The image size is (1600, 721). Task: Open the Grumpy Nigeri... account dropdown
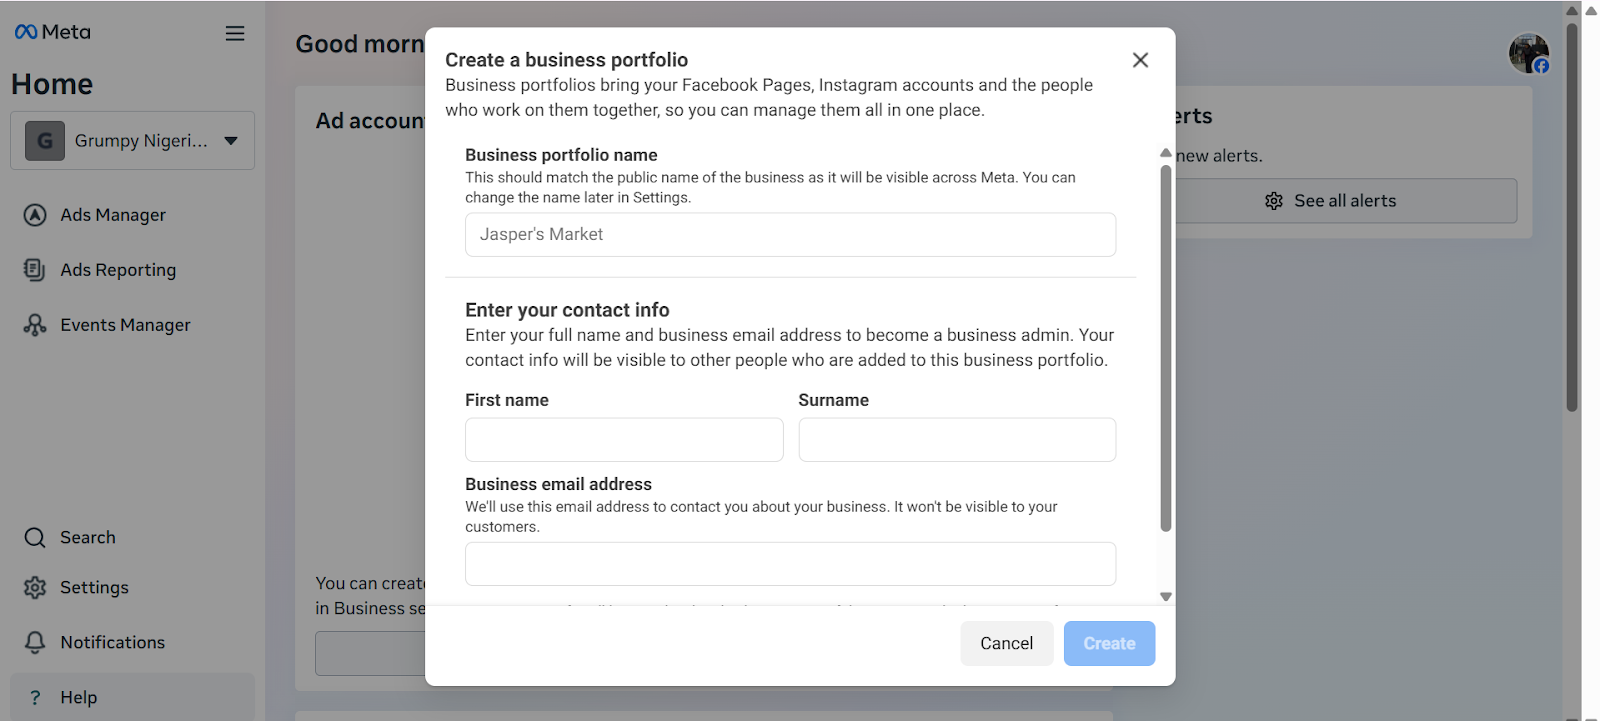pyautogui.click(x=132, y=141)
